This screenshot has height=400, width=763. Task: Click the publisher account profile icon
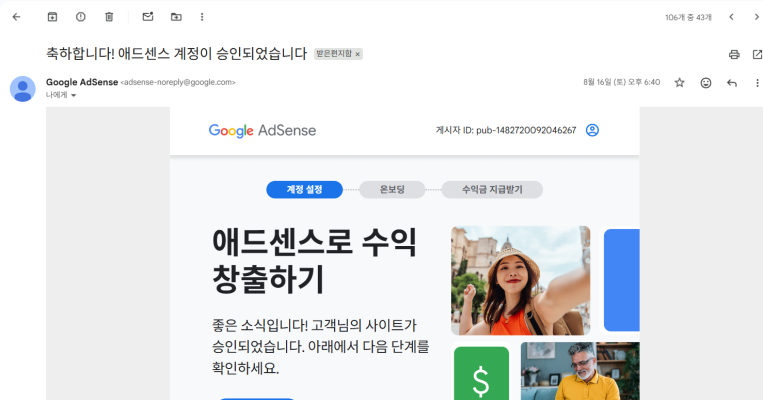click(592, 130)
